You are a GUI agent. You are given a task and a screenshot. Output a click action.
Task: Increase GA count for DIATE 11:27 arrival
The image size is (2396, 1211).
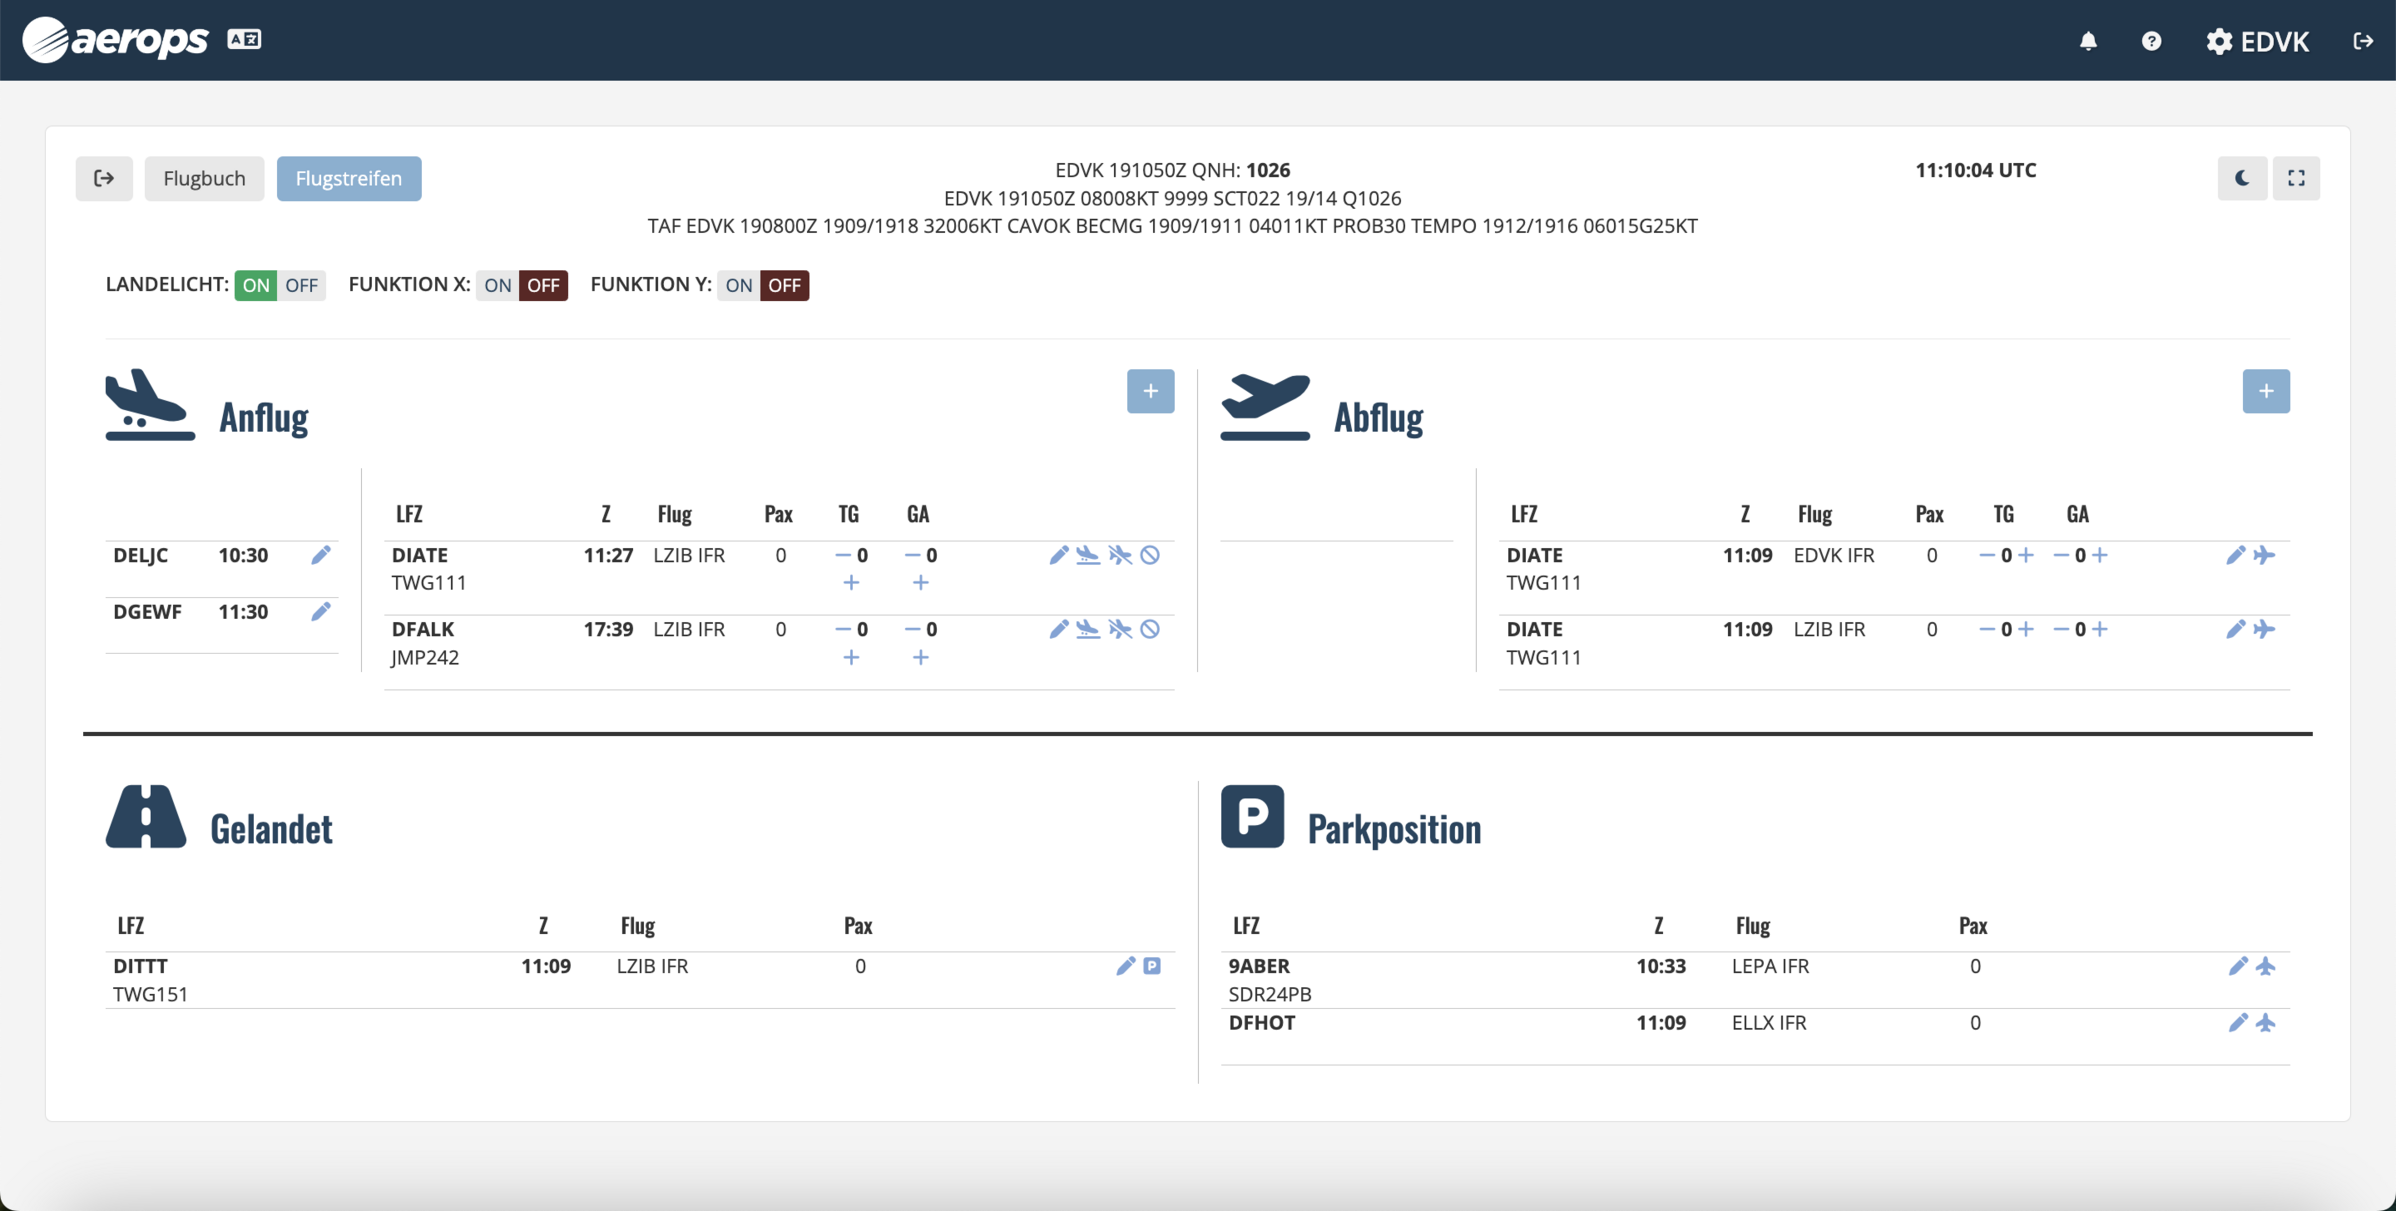[921, 583]
